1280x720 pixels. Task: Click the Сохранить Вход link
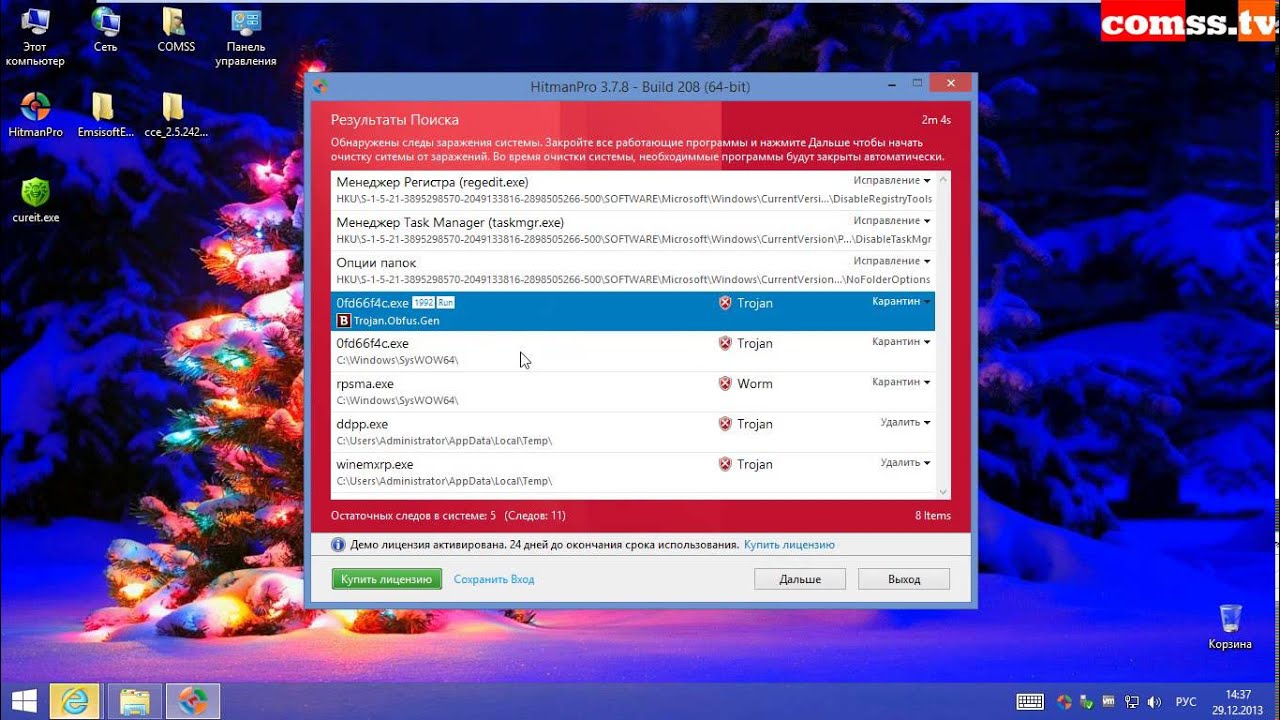[x=494, y=579]
